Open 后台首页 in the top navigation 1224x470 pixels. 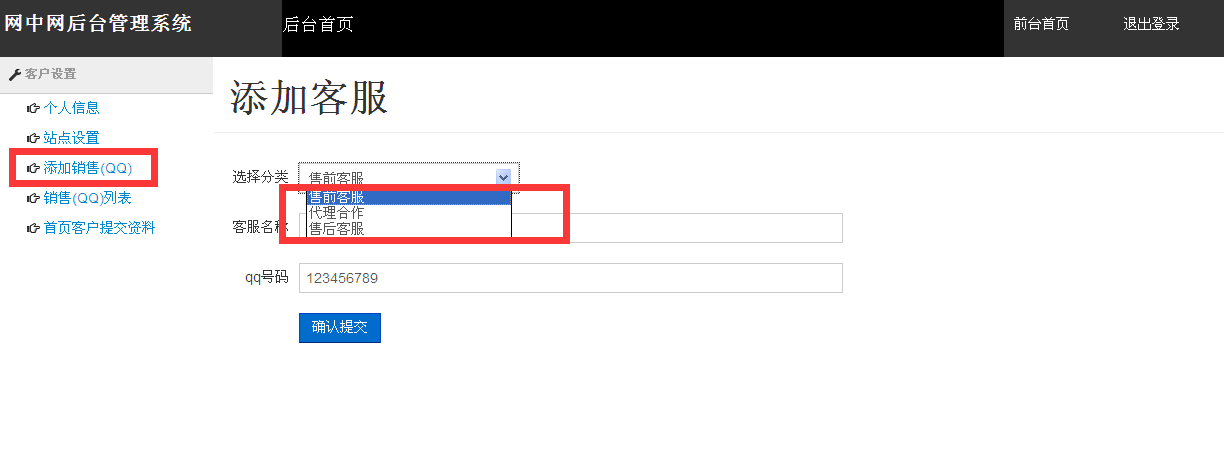pyautogui.click(x=318, y=25)
